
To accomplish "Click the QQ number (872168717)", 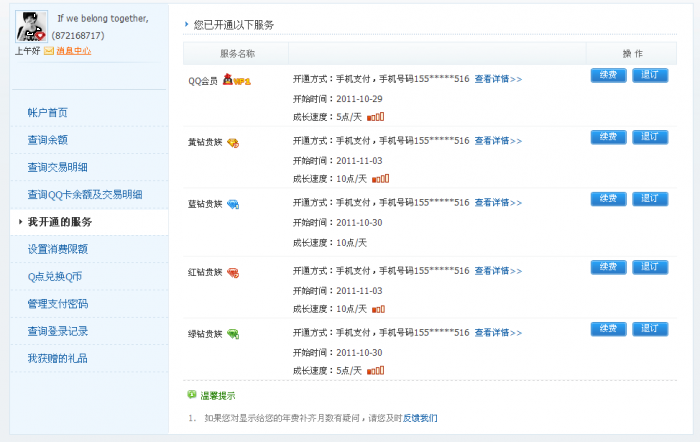I will [x=78, y=35].
